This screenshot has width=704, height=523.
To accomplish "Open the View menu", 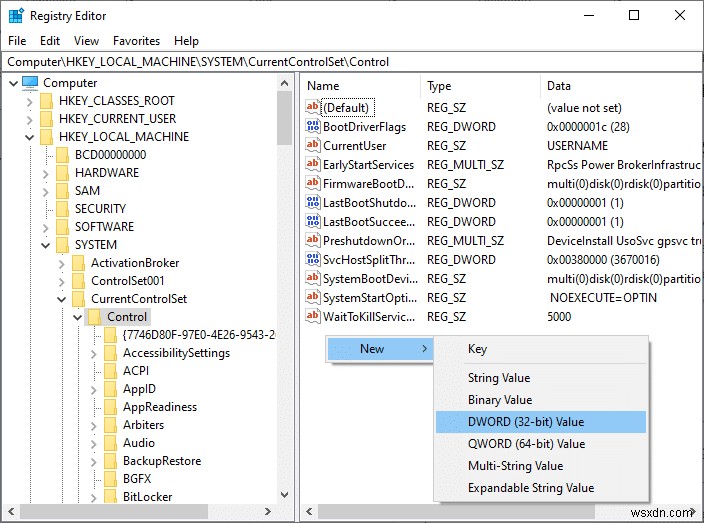I will click(x=86, y=41).
